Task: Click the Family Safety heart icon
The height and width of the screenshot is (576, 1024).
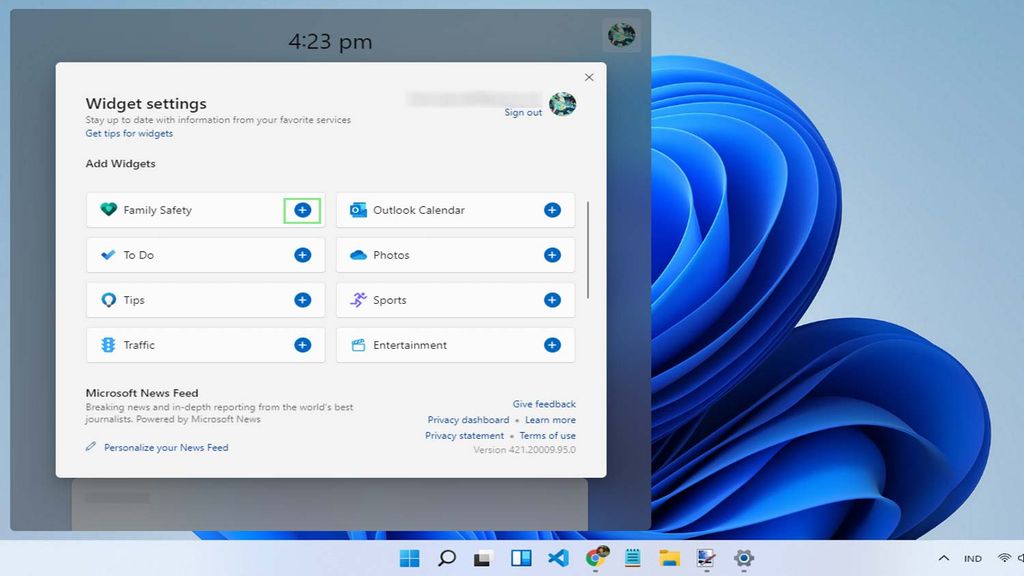Action: (x=107, y=210)
